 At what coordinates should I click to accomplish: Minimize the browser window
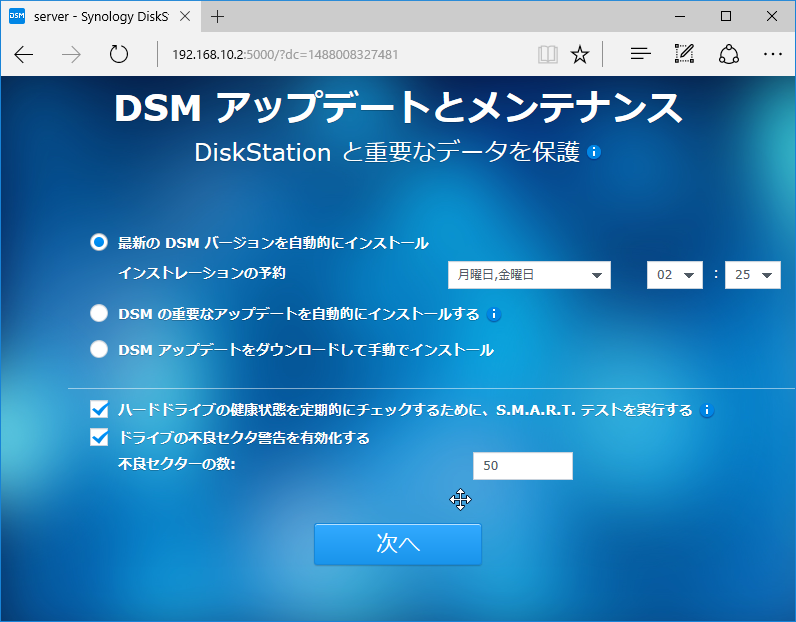point(680,16)
